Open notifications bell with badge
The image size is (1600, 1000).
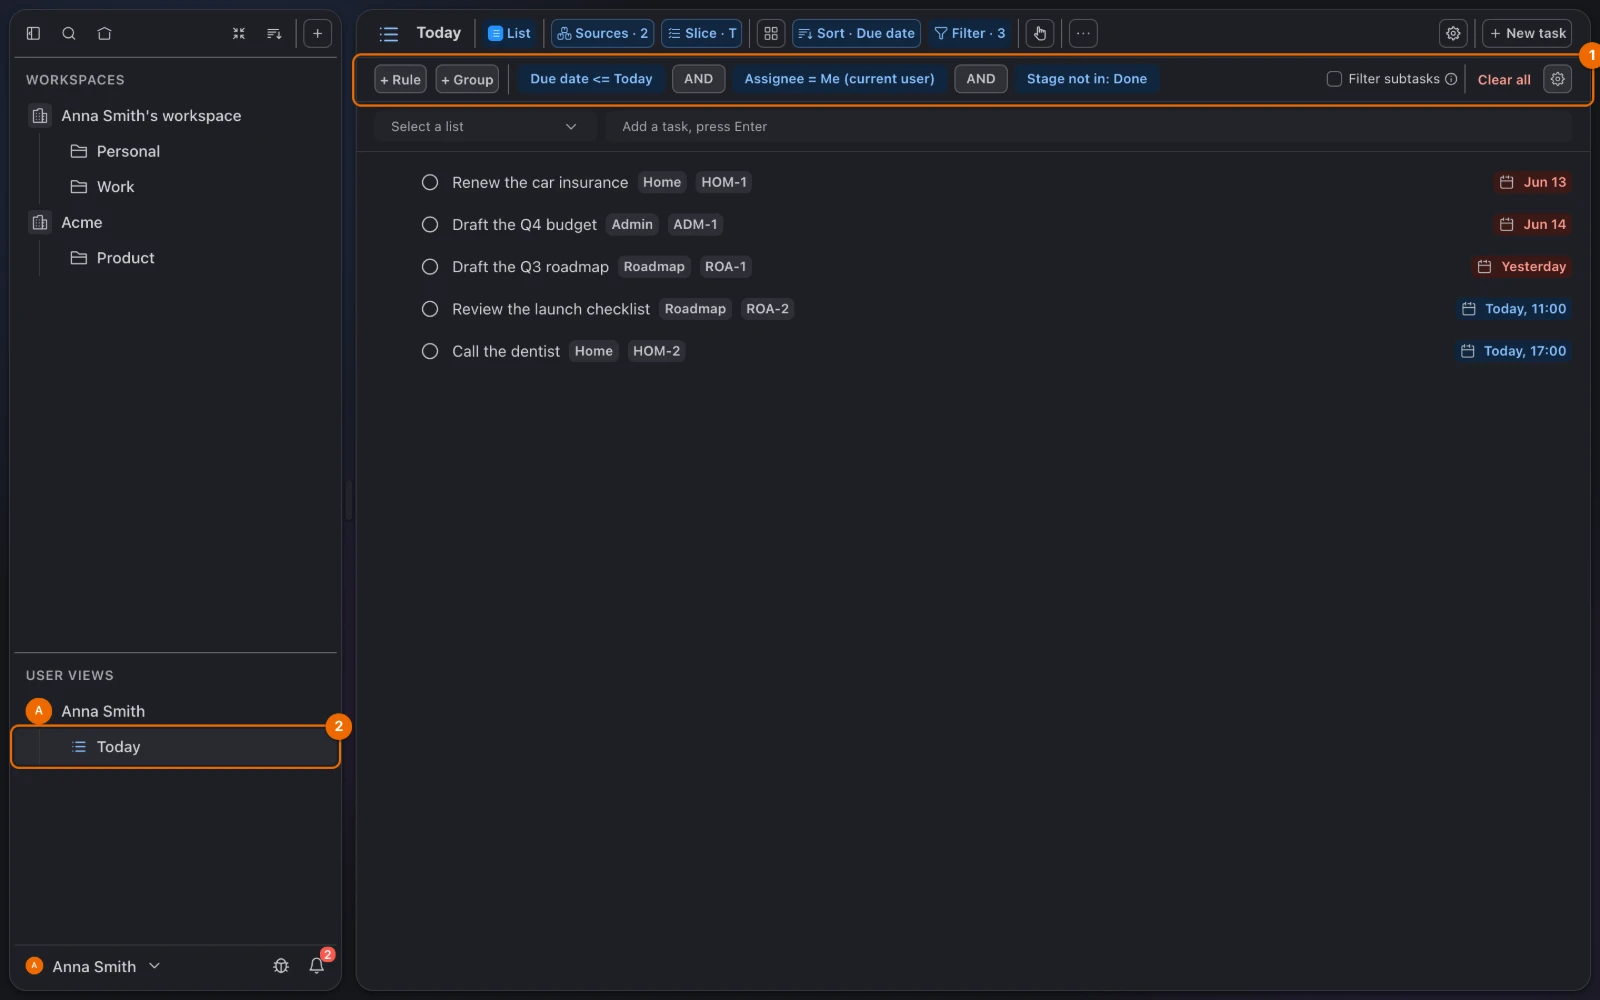[317, 966]
